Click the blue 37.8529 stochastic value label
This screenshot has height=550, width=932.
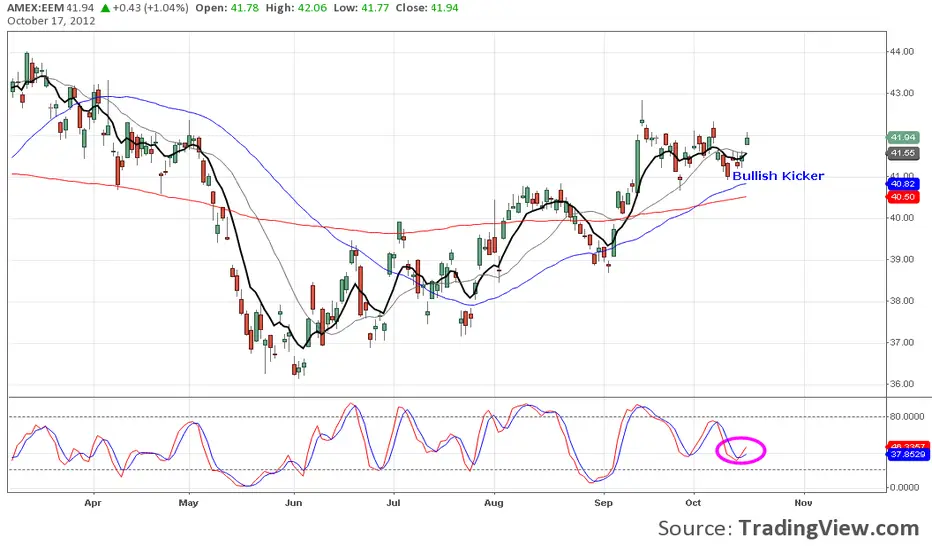[x=908, y=454]
